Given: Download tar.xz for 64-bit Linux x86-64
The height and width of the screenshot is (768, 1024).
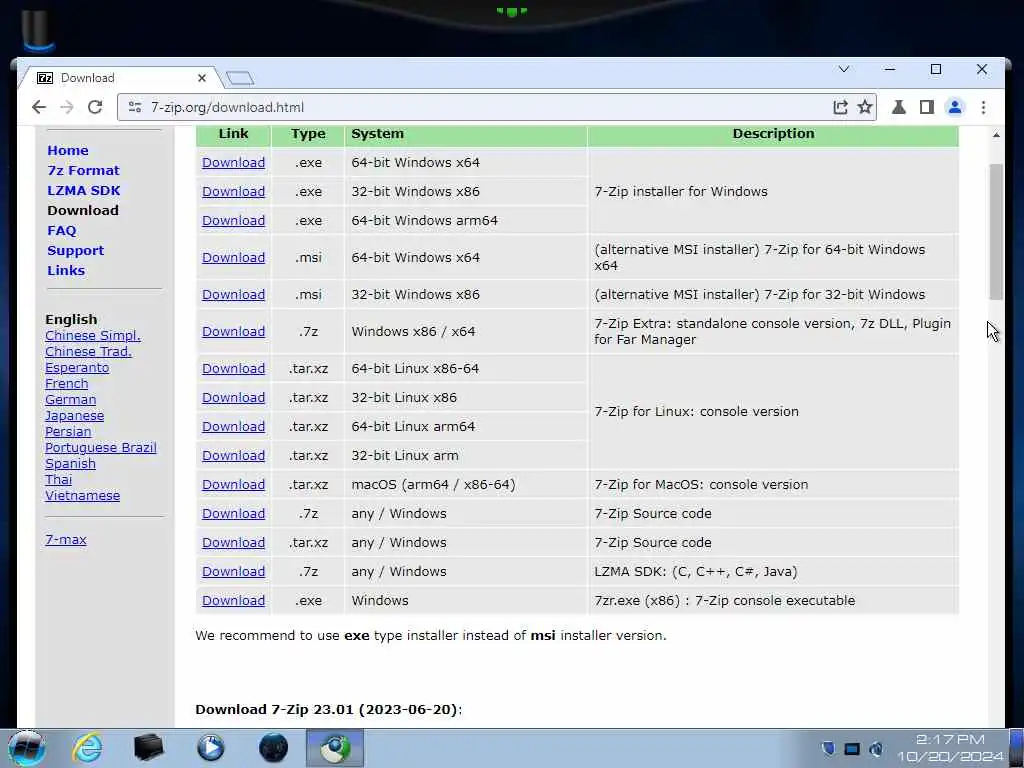Looking at the screenshot, I should (x=233, y=368).
